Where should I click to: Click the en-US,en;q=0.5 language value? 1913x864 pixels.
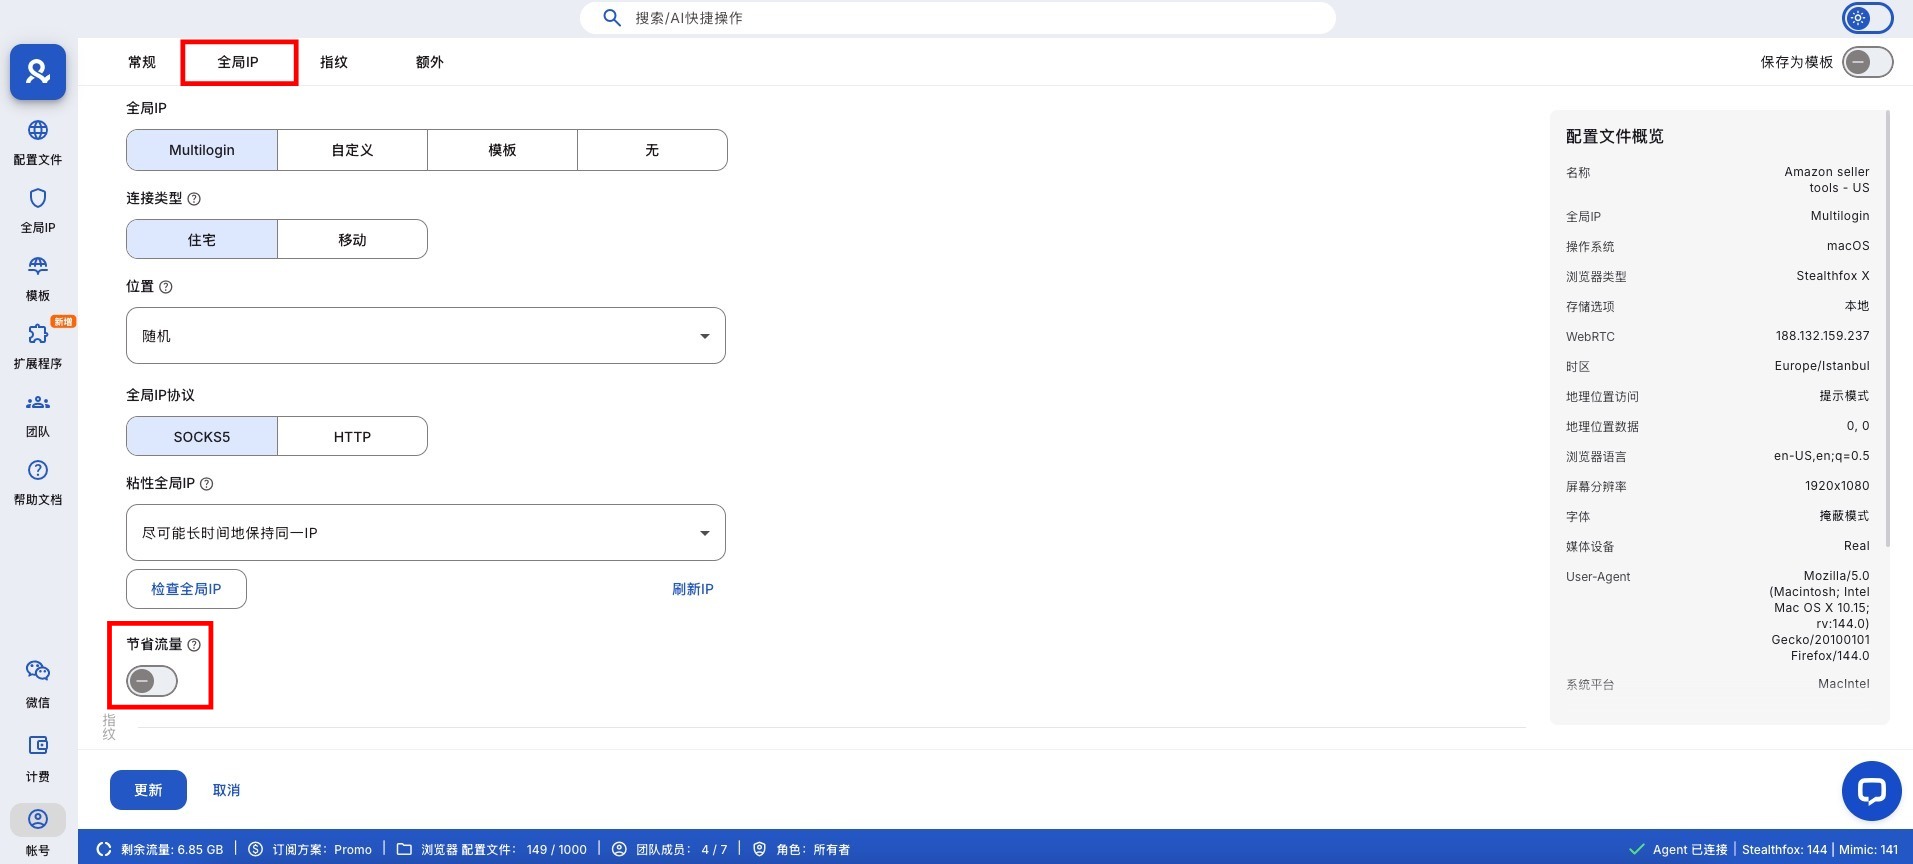pos(1822,456)
